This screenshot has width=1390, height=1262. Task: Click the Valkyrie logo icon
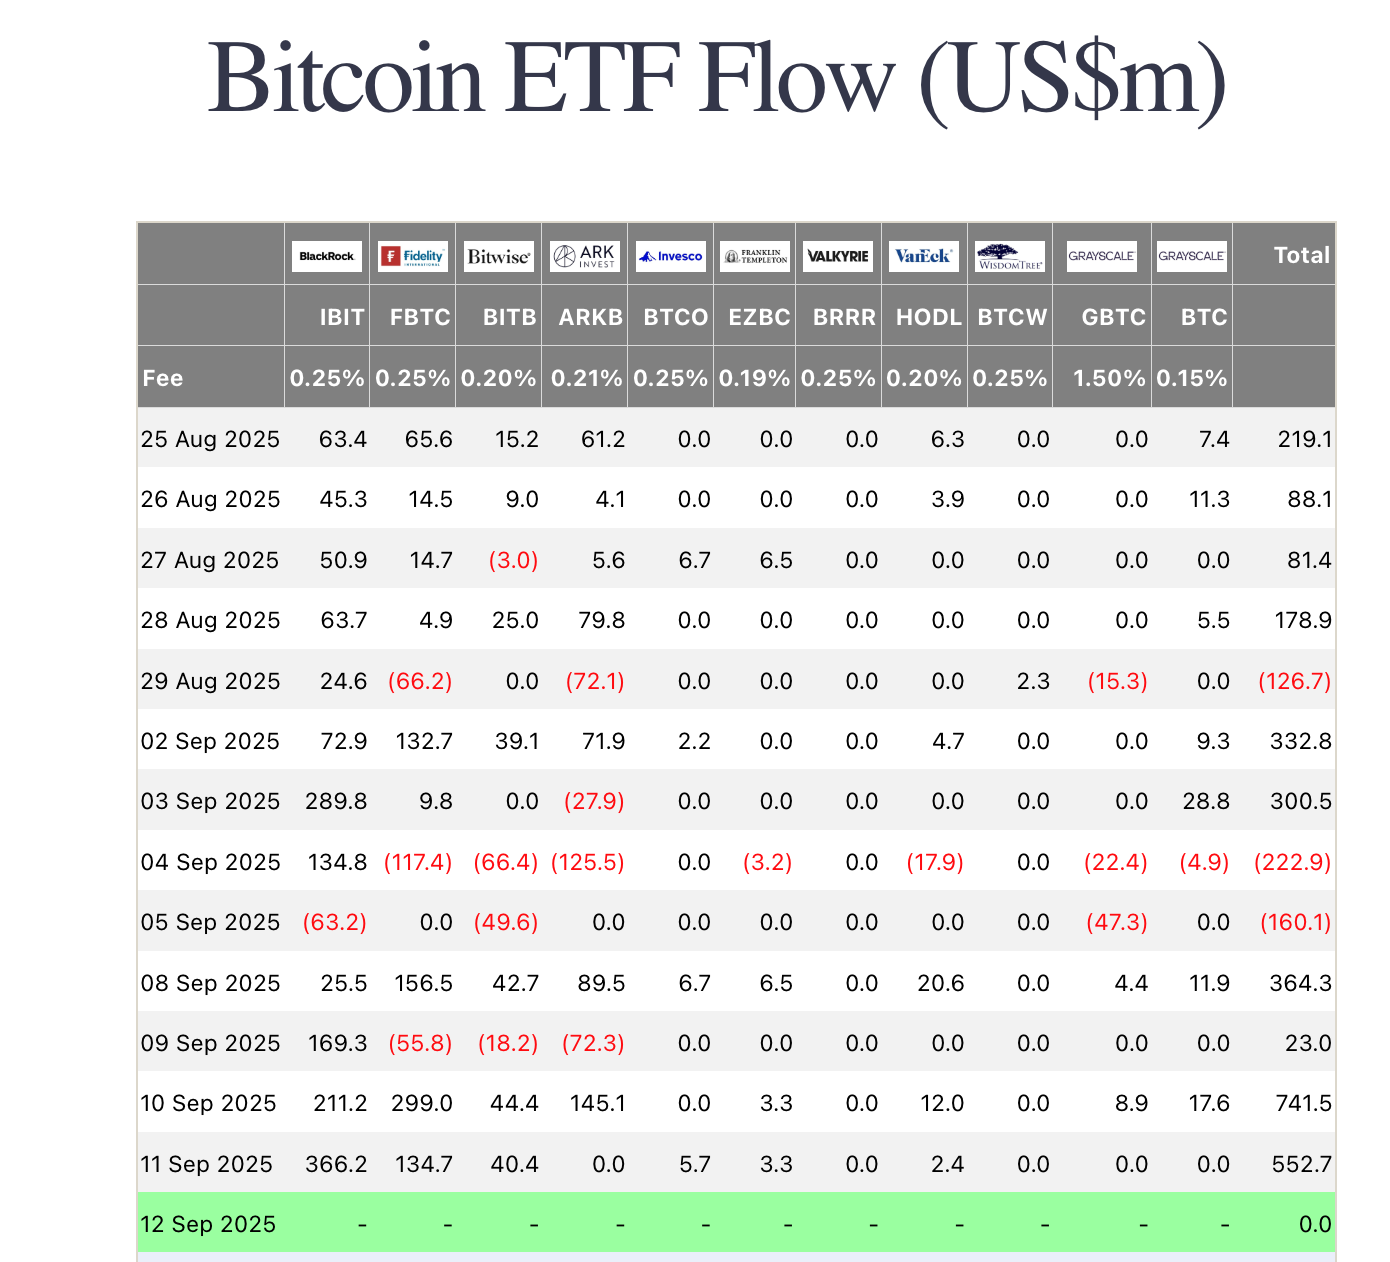[838, 256]
